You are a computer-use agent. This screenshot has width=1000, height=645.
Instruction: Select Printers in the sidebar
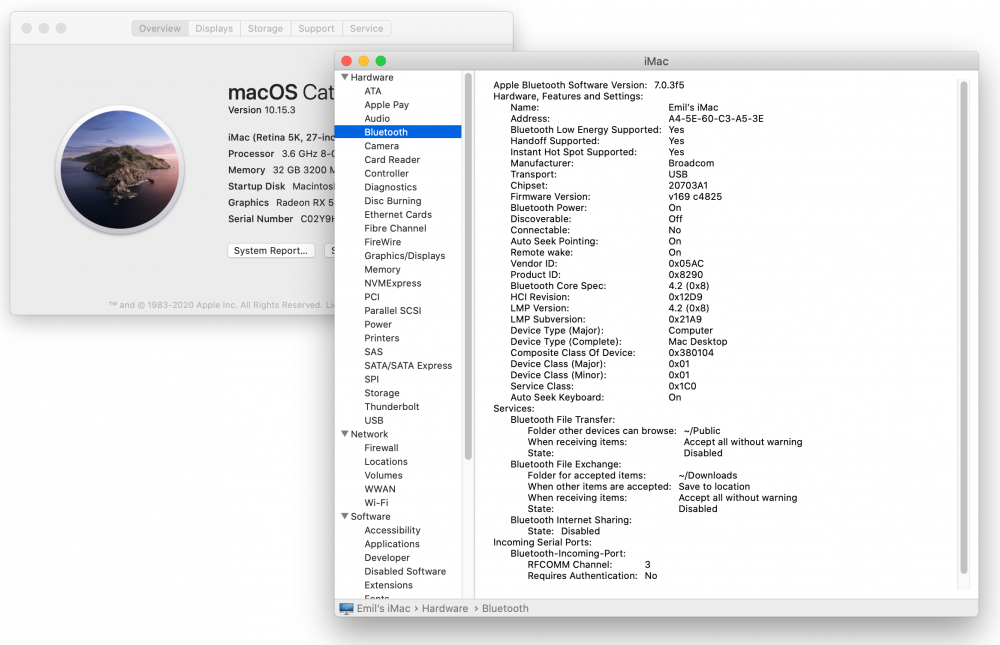click(x=382, y=338)
